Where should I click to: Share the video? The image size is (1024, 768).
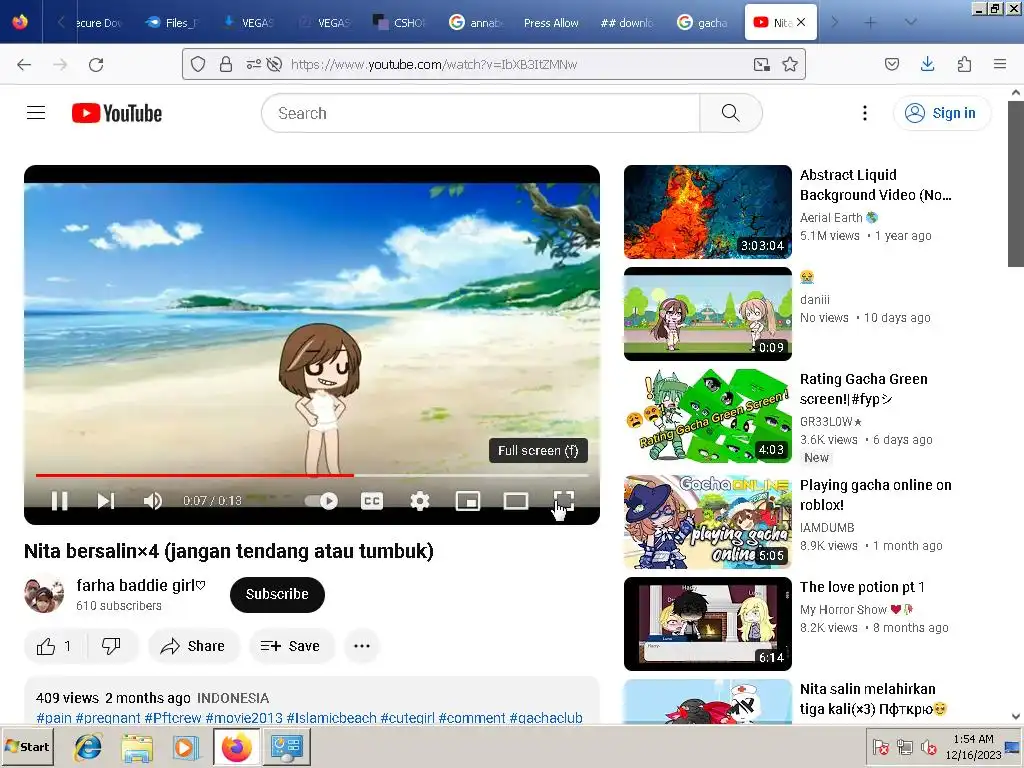point(193,646)
